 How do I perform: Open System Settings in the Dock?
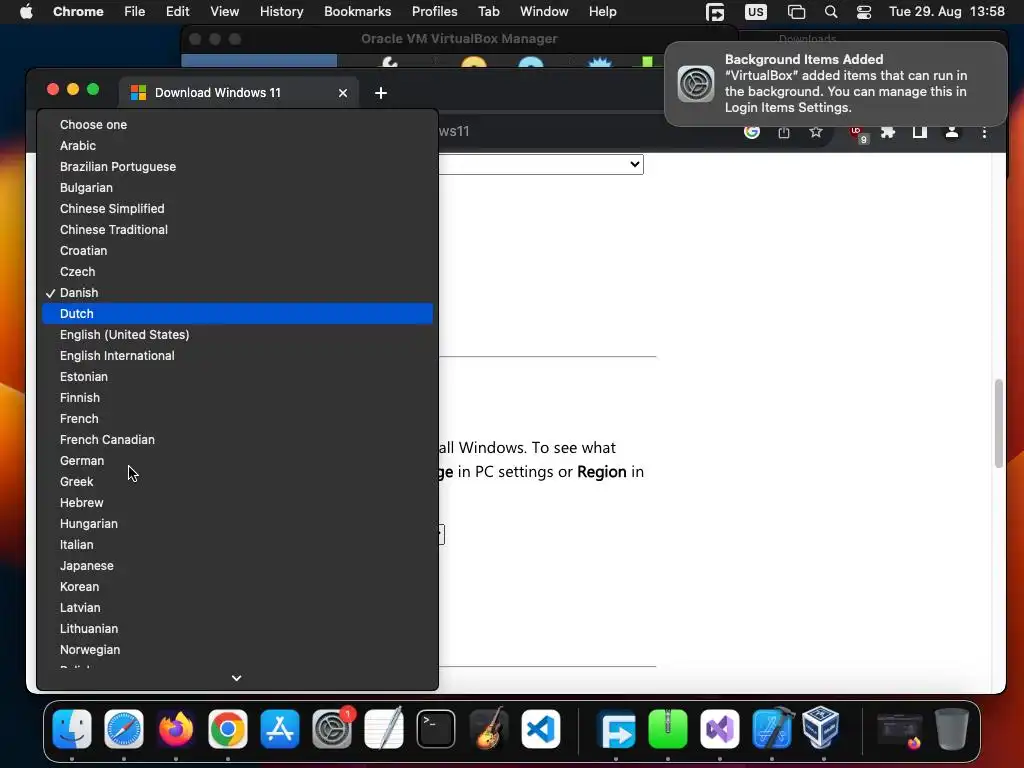point(332,729)
